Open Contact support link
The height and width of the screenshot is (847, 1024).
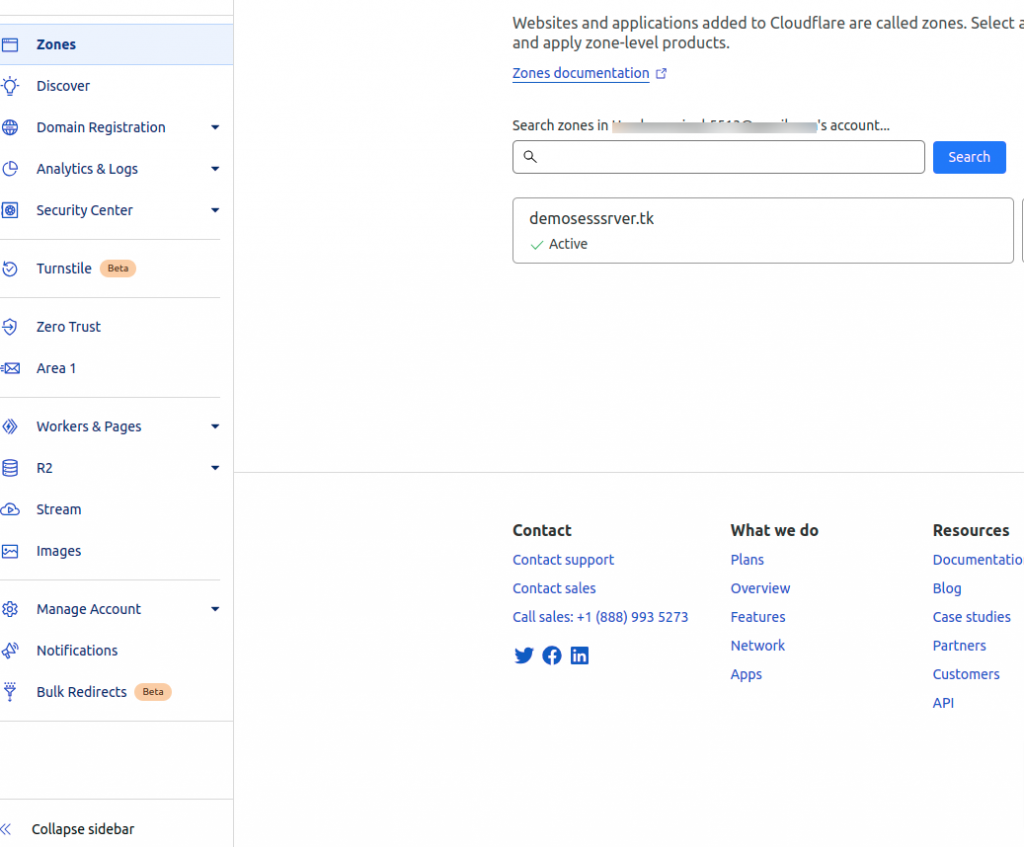[563, 560]
